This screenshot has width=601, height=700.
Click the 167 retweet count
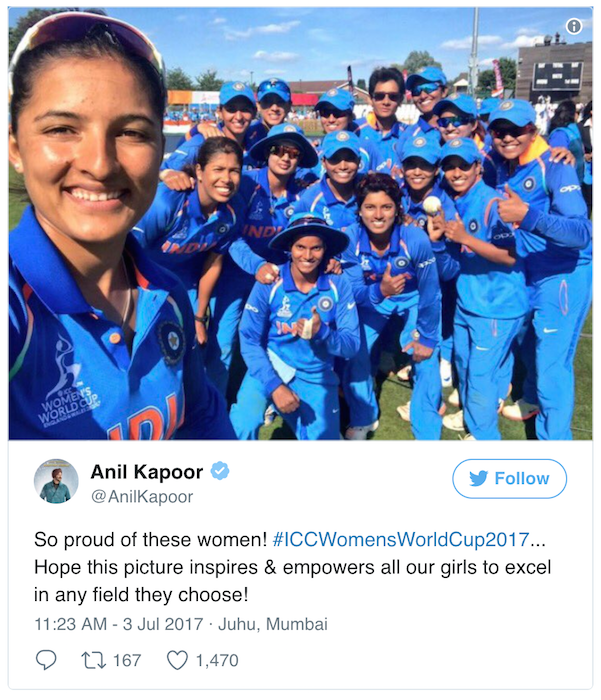(x=127, y=660)
